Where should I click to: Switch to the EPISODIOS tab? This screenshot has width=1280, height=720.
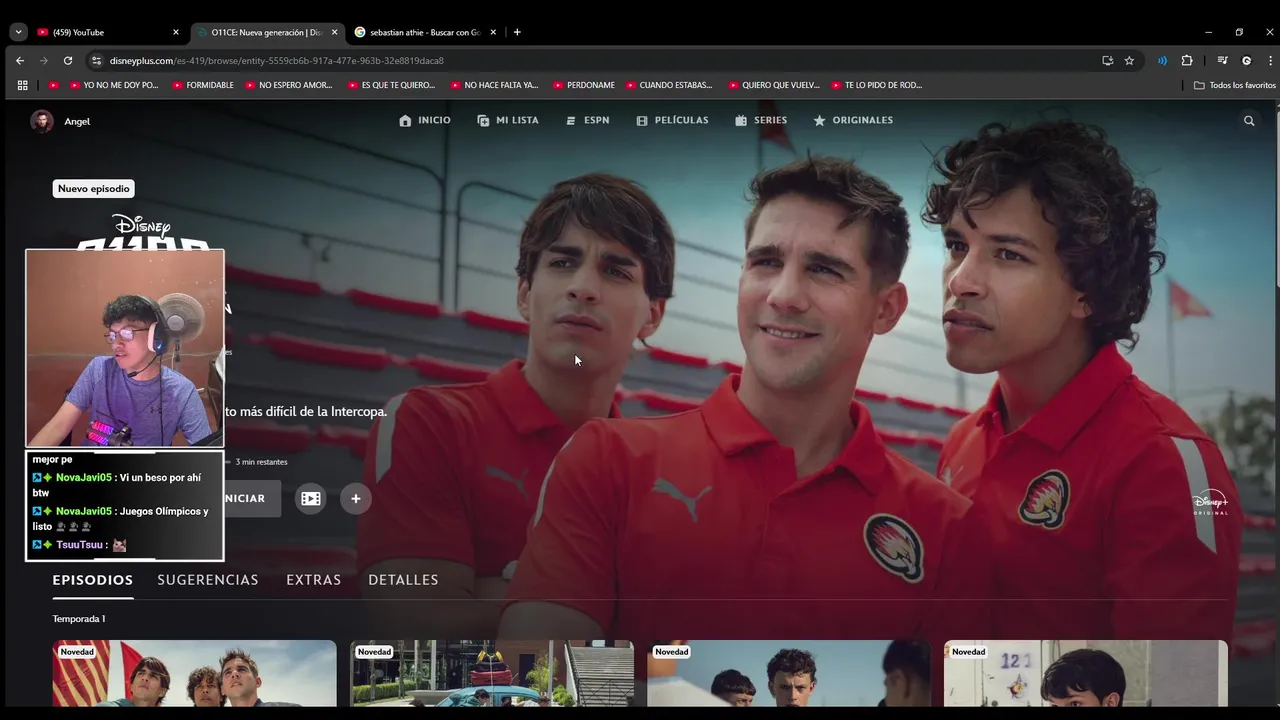[x=93, y=580]
